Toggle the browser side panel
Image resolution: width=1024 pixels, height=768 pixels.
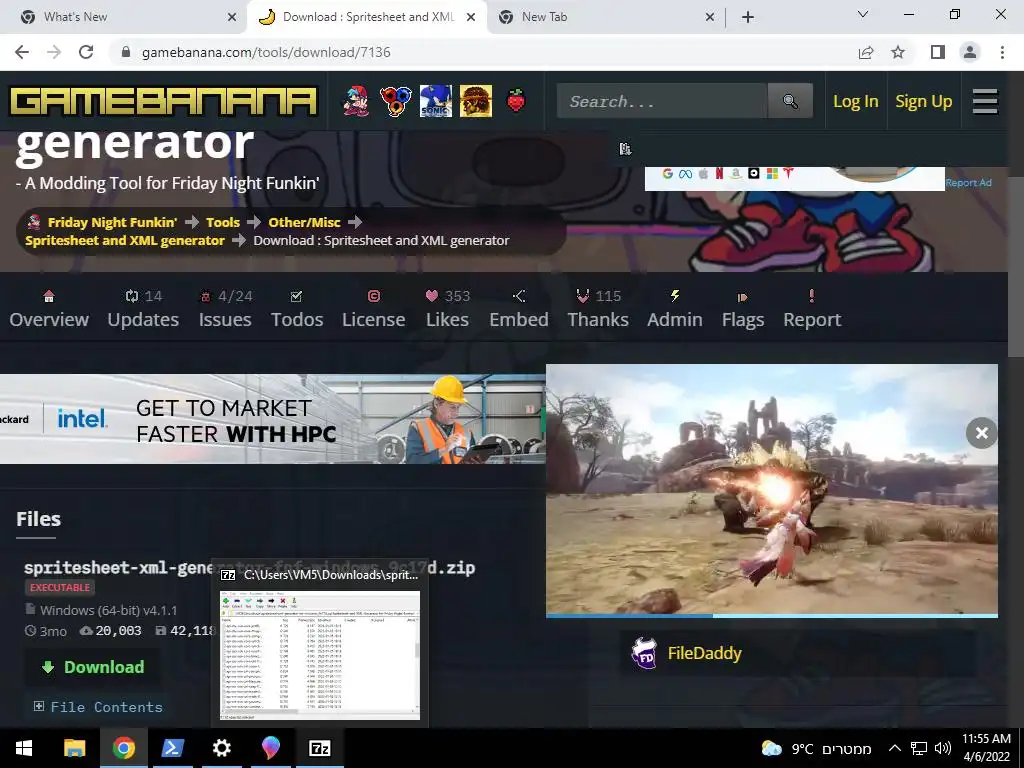click(x=938, y=52)
